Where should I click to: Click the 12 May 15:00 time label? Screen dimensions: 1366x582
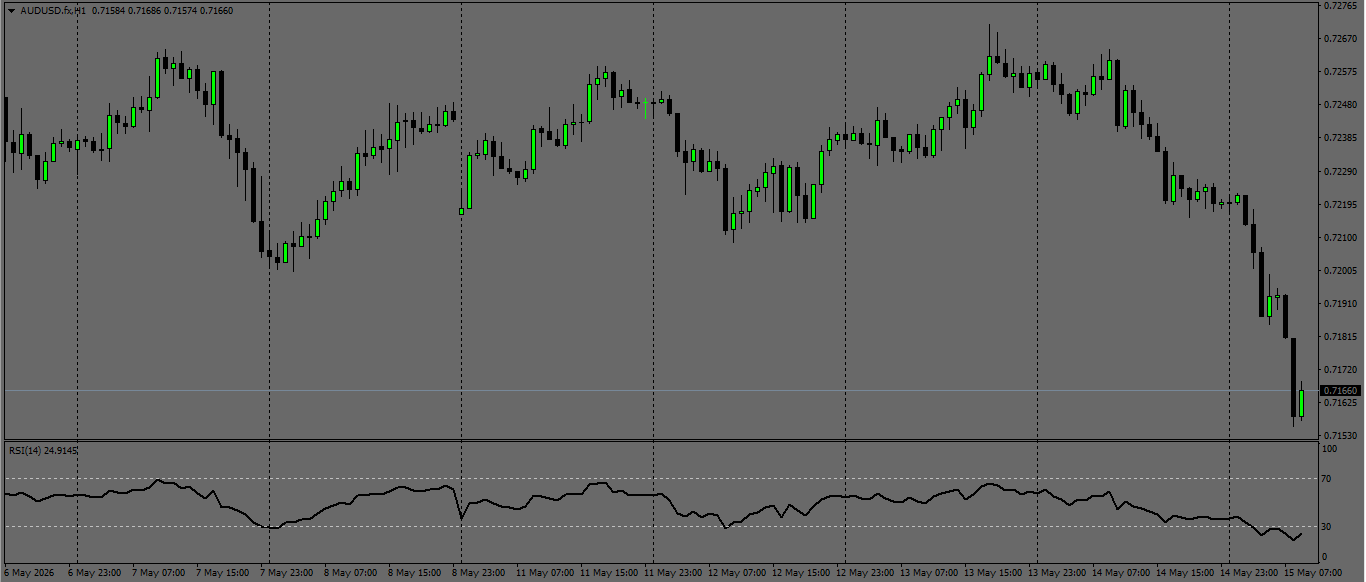tap(800, 573)
